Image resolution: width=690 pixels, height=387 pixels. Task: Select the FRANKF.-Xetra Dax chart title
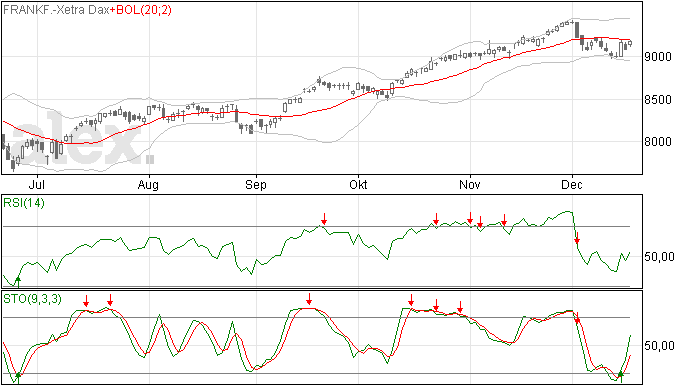pyautogui.click(x=56, y=10)
